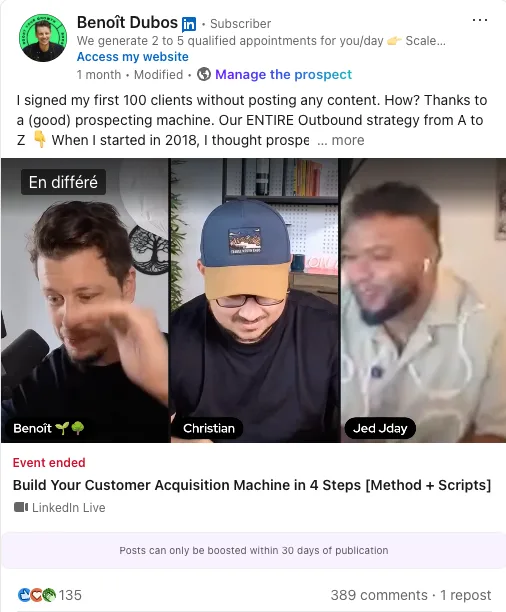
Task: Click the 'Manage the prospect' link
Action: pos(283,74)
